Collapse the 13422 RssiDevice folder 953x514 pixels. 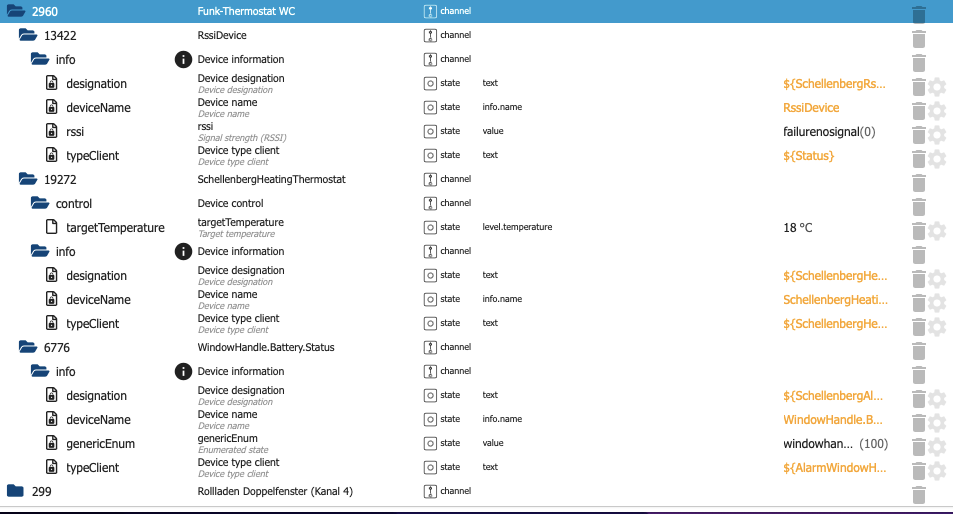27,36
